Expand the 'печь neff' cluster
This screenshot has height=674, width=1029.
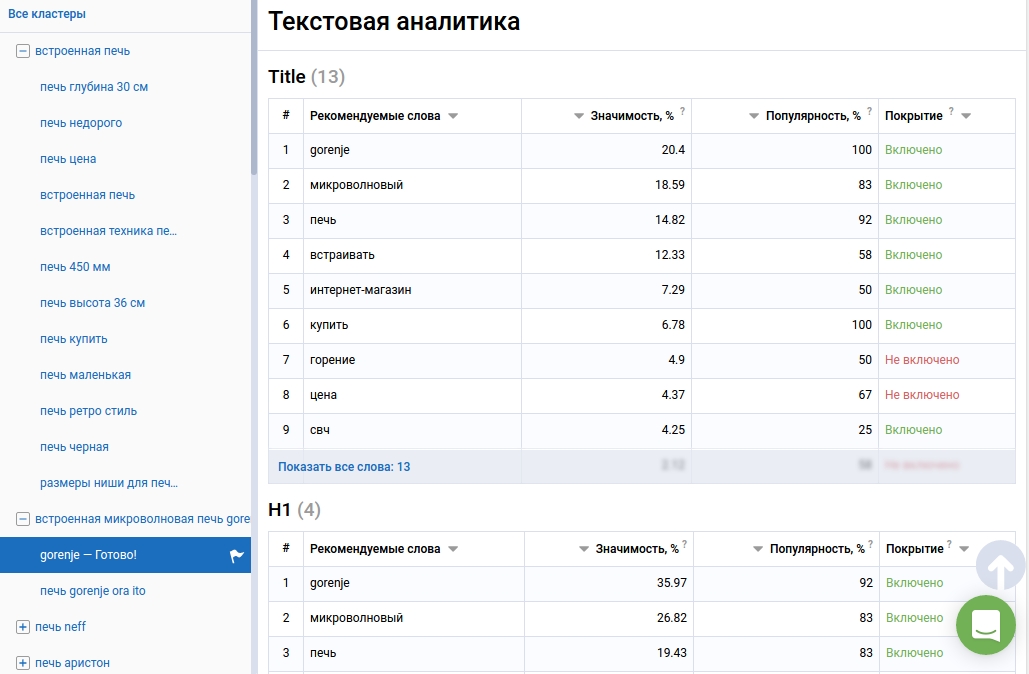[23, 627]
